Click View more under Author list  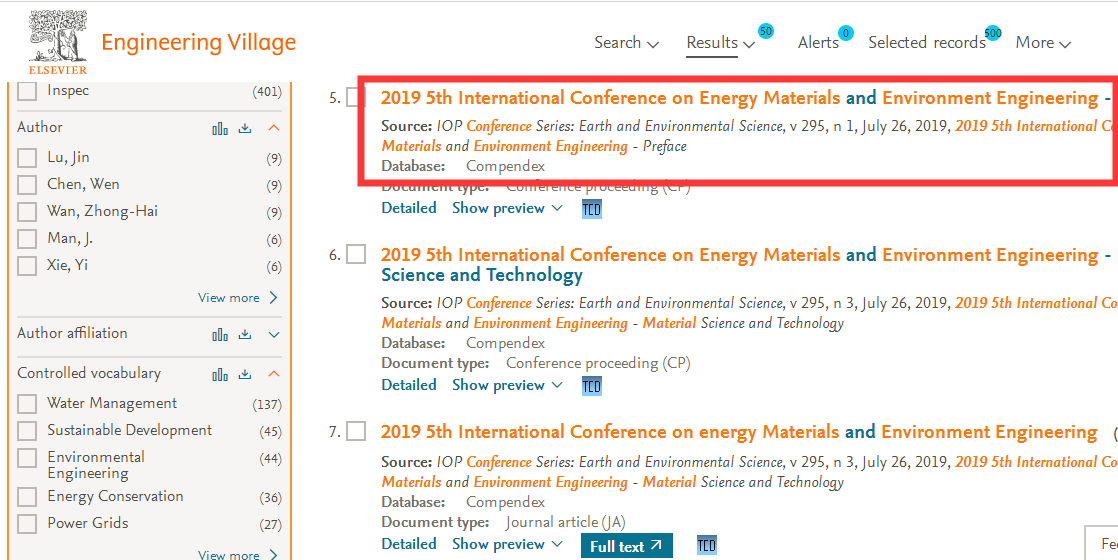pos(238,297)
